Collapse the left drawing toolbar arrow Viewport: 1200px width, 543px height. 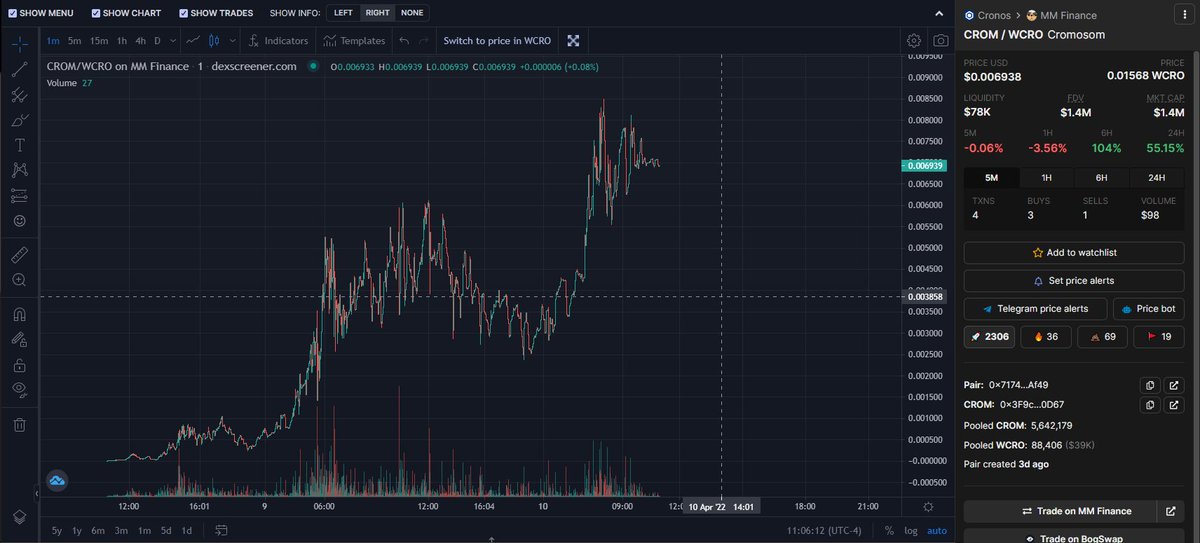38,493
